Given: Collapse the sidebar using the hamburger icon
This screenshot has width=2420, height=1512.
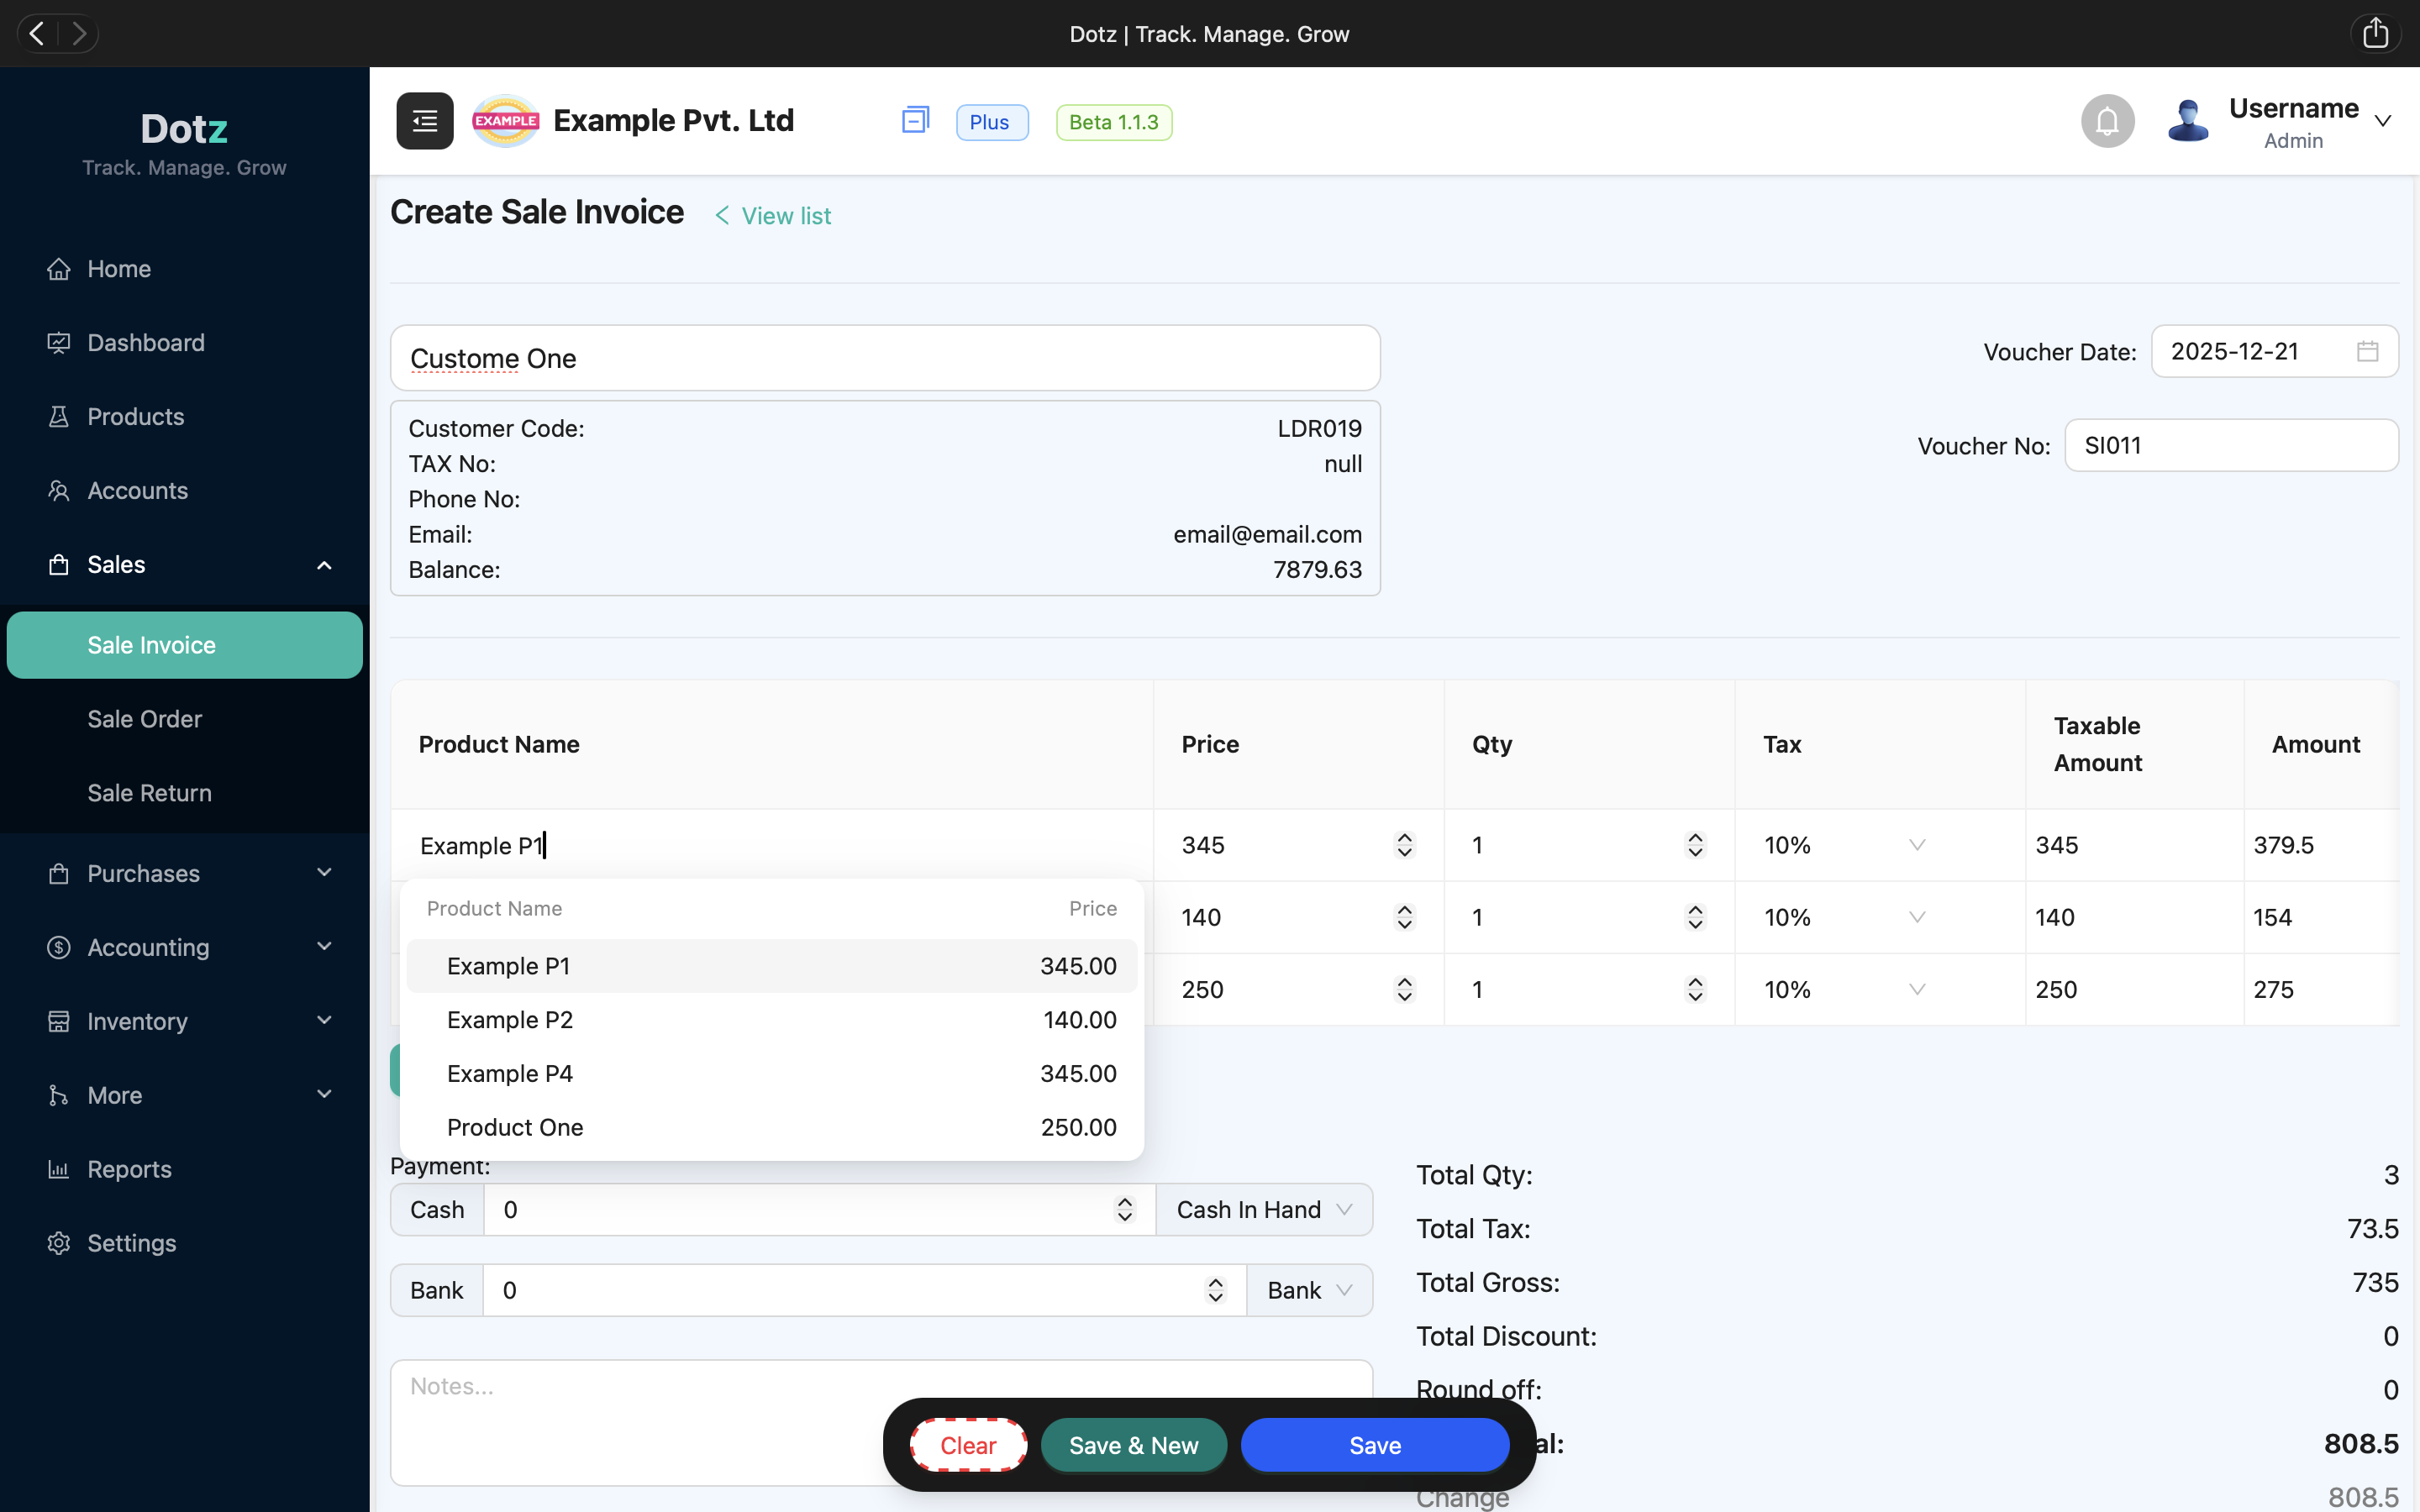Looking at the screenshot, I should click(x=424, y=120).
